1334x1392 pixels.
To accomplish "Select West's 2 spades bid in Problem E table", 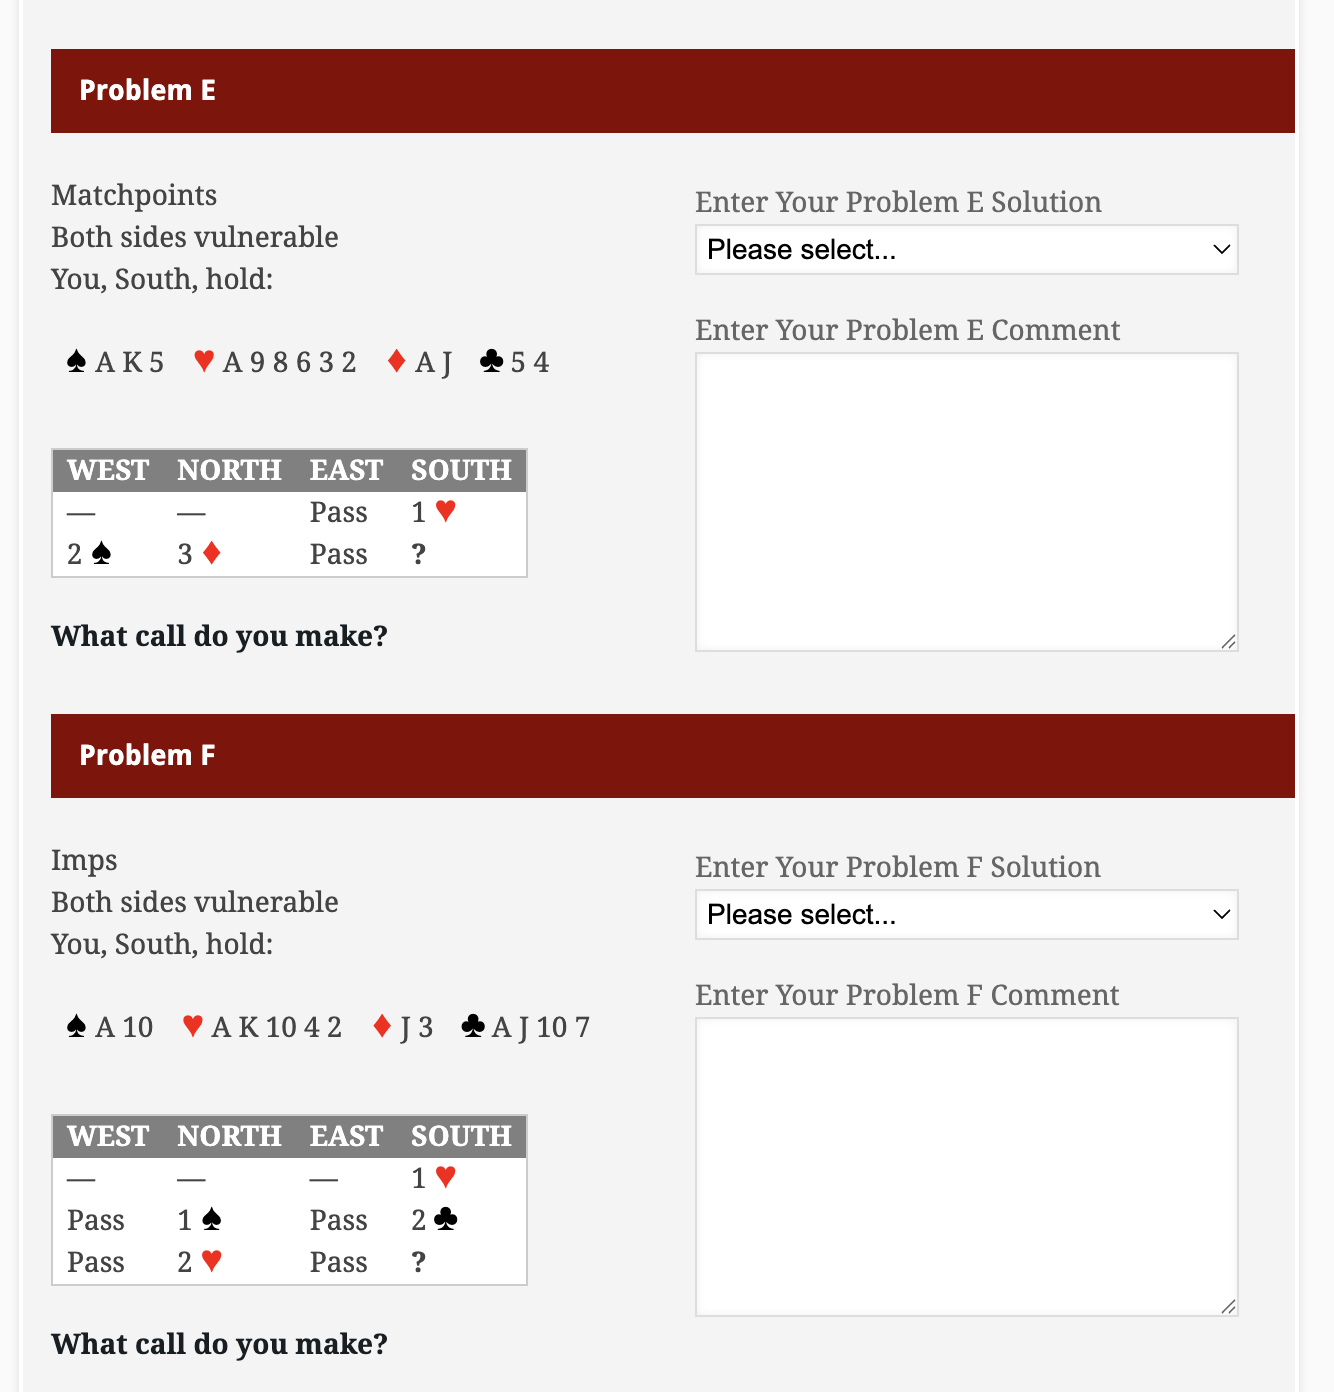I will pos(89,554).
